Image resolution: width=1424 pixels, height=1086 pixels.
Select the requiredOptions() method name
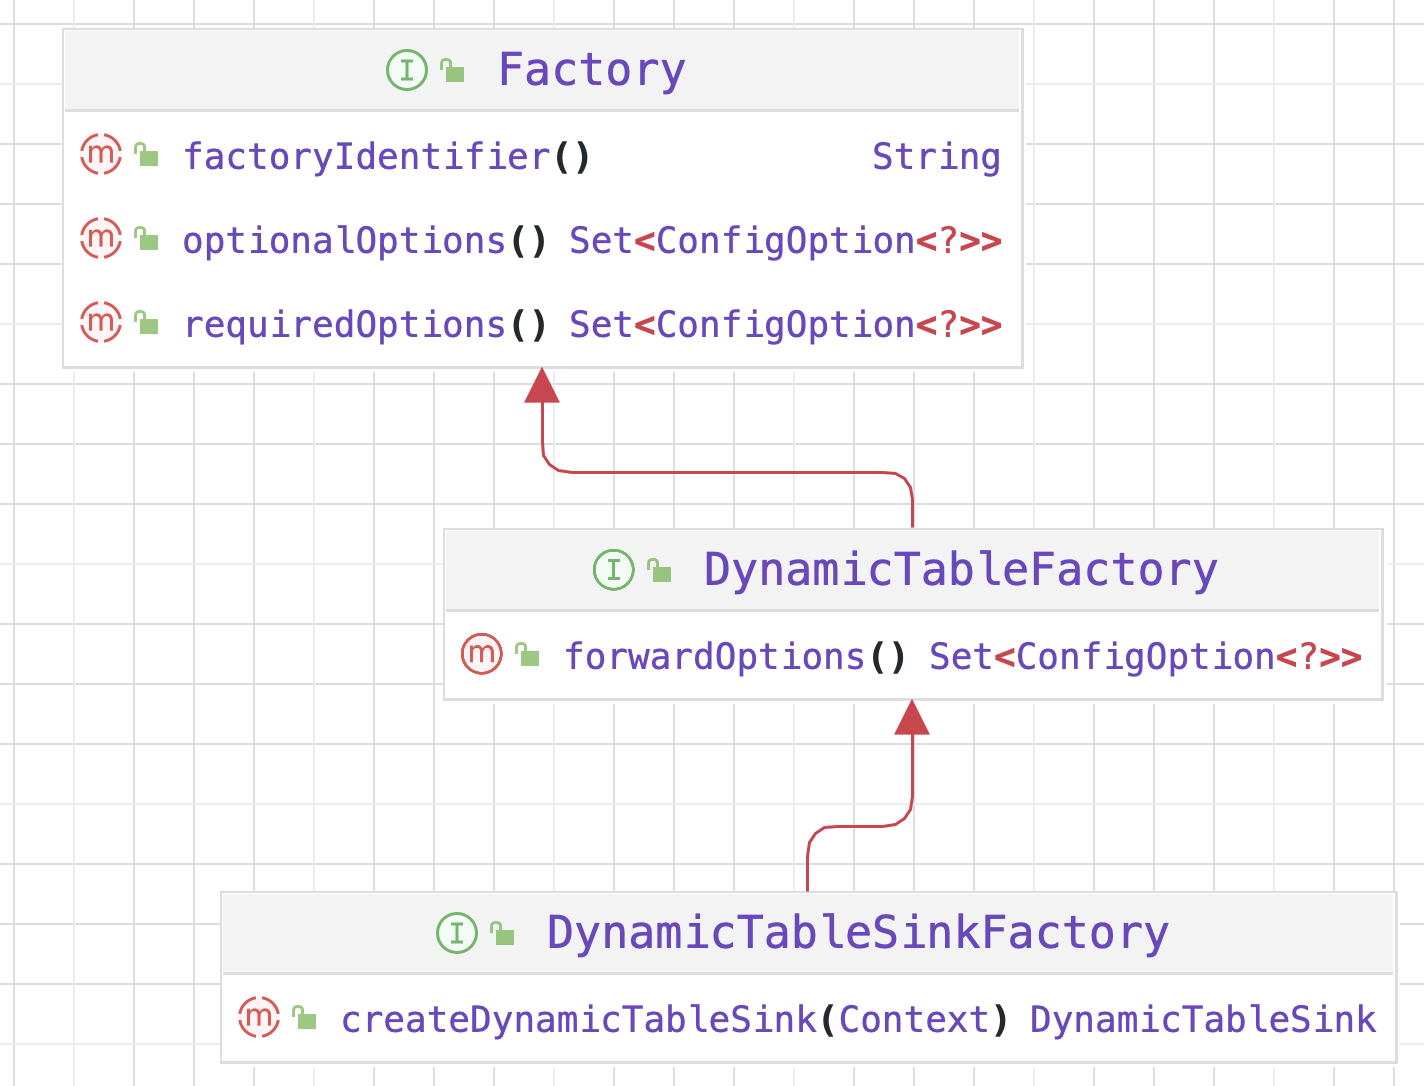(365, 325)
